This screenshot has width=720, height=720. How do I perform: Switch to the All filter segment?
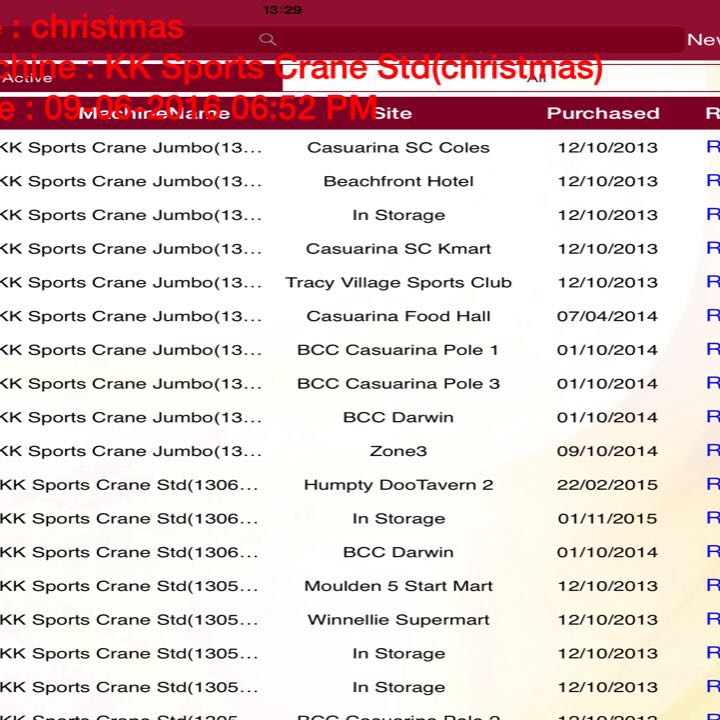click(x=536, y=78)
